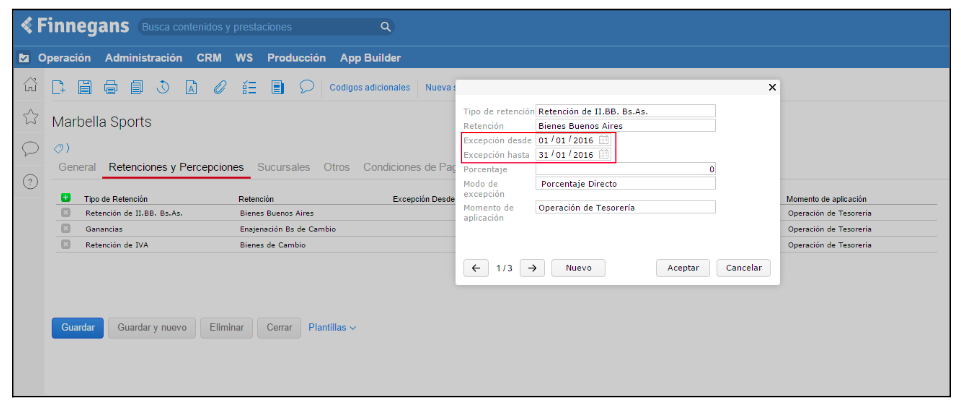Image resolution: width=961 pixels, height=409 pixels.
Task: Open the sidebar chat bubble icon
Action: 30,149
